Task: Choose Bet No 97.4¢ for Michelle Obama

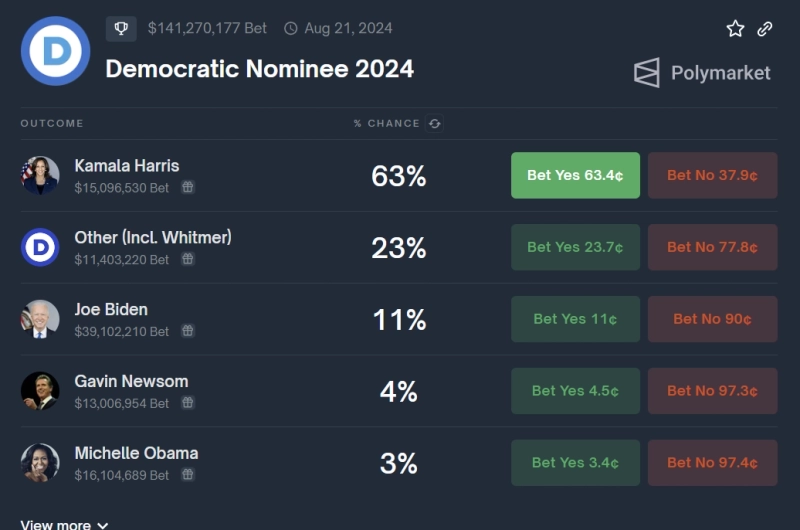Action: 712,463
